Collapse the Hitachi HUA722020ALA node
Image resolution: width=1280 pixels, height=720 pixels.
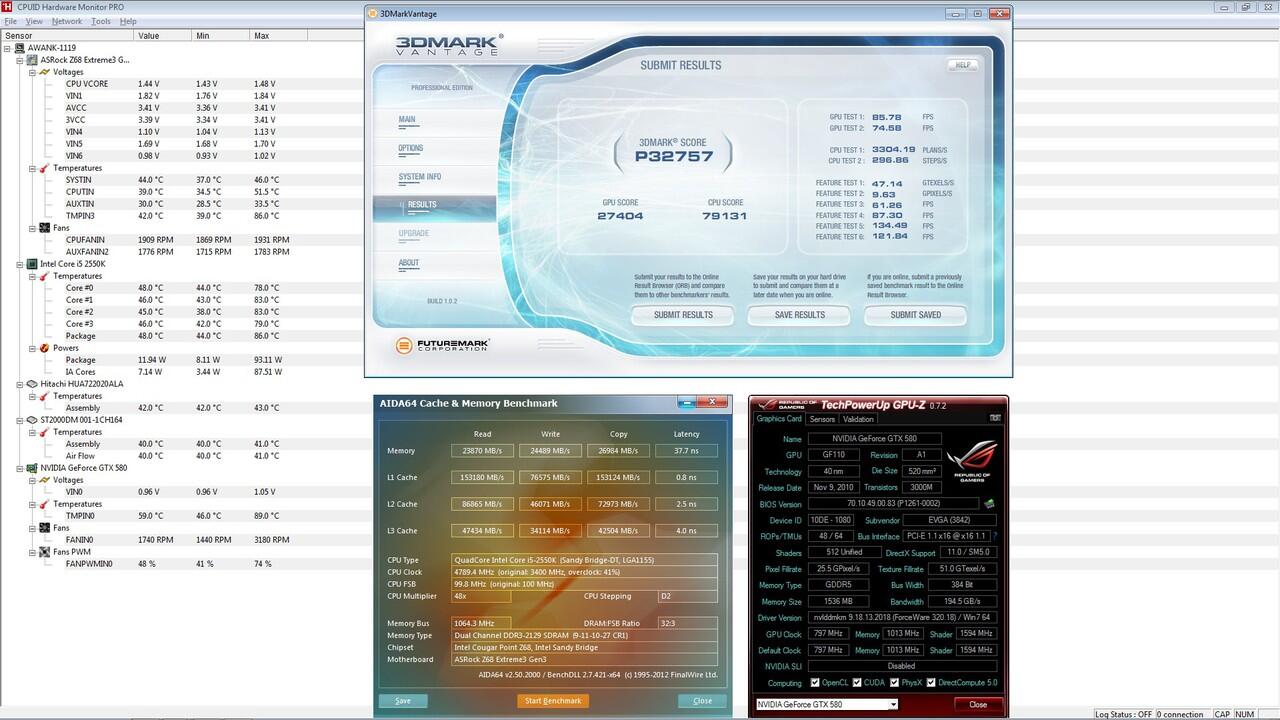(x=20, y=384)
